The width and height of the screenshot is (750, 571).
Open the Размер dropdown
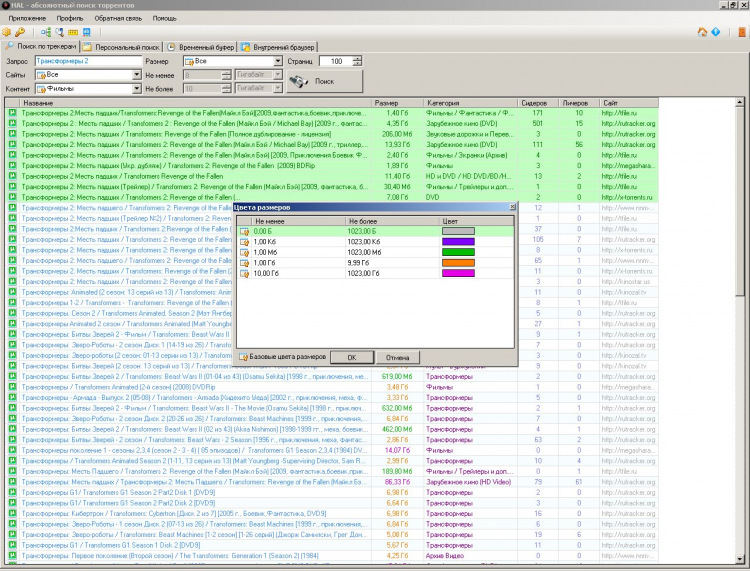(278, 61)
